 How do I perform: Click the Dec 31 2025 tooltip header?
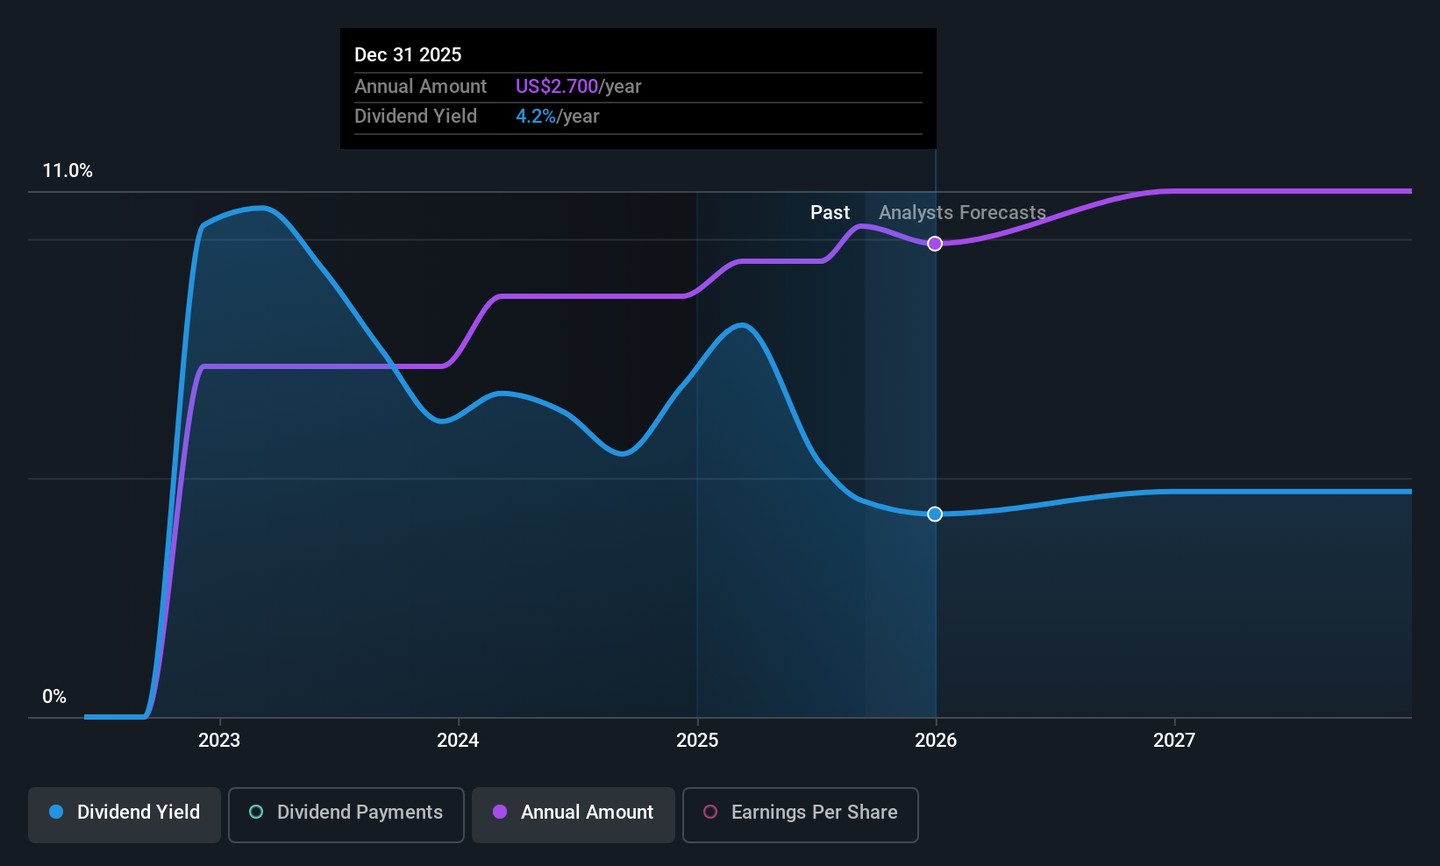408,55
